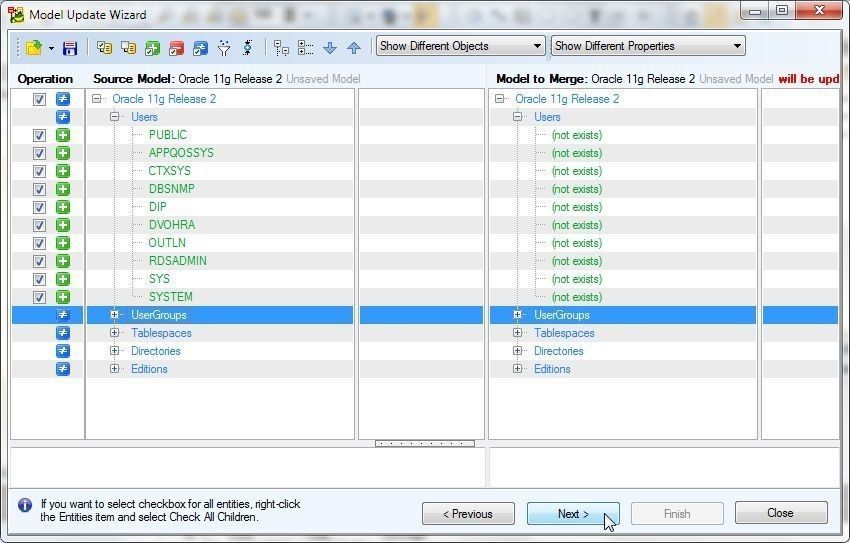This screenshot has width=850, height=543.
Task: Uncheck the DVOHRA user checkbox
Action: (39, 225)
